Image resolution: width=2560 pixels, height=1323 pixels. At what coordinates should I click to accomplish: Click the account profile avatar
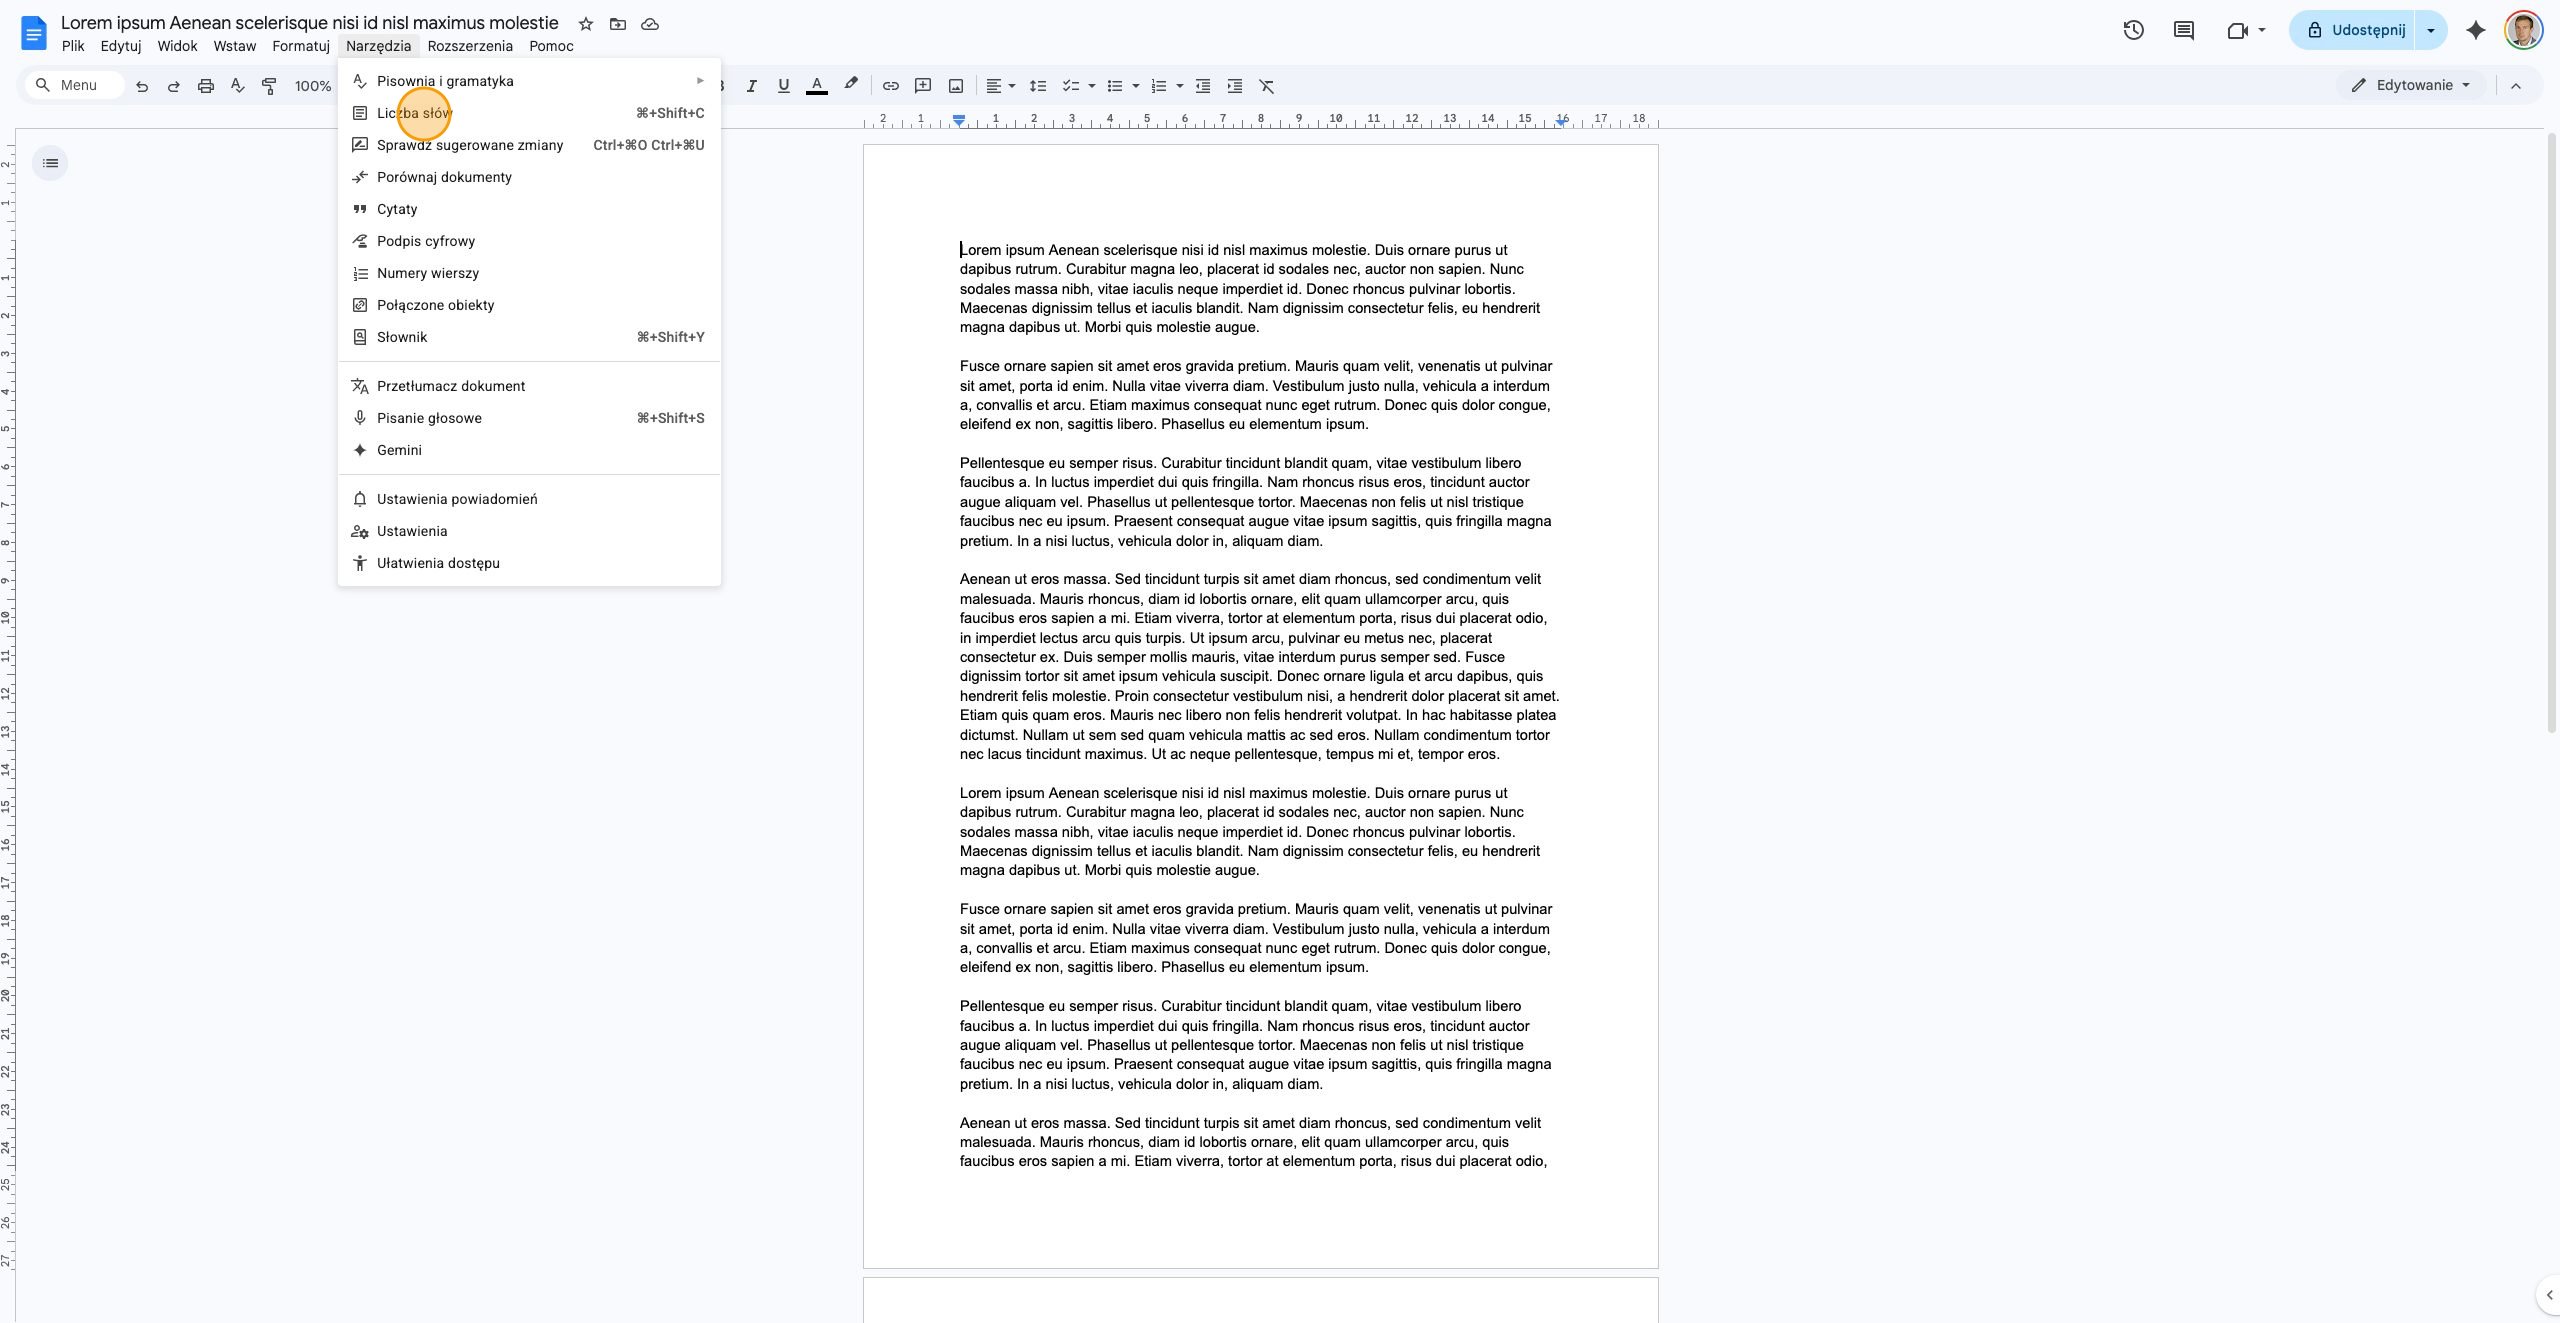(2523, 30)
